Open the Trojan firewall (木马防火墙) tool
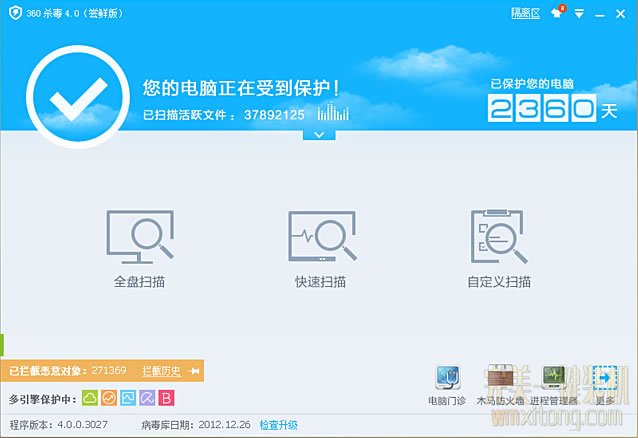Screen dimensions: 638x438 tap(500, 385)
